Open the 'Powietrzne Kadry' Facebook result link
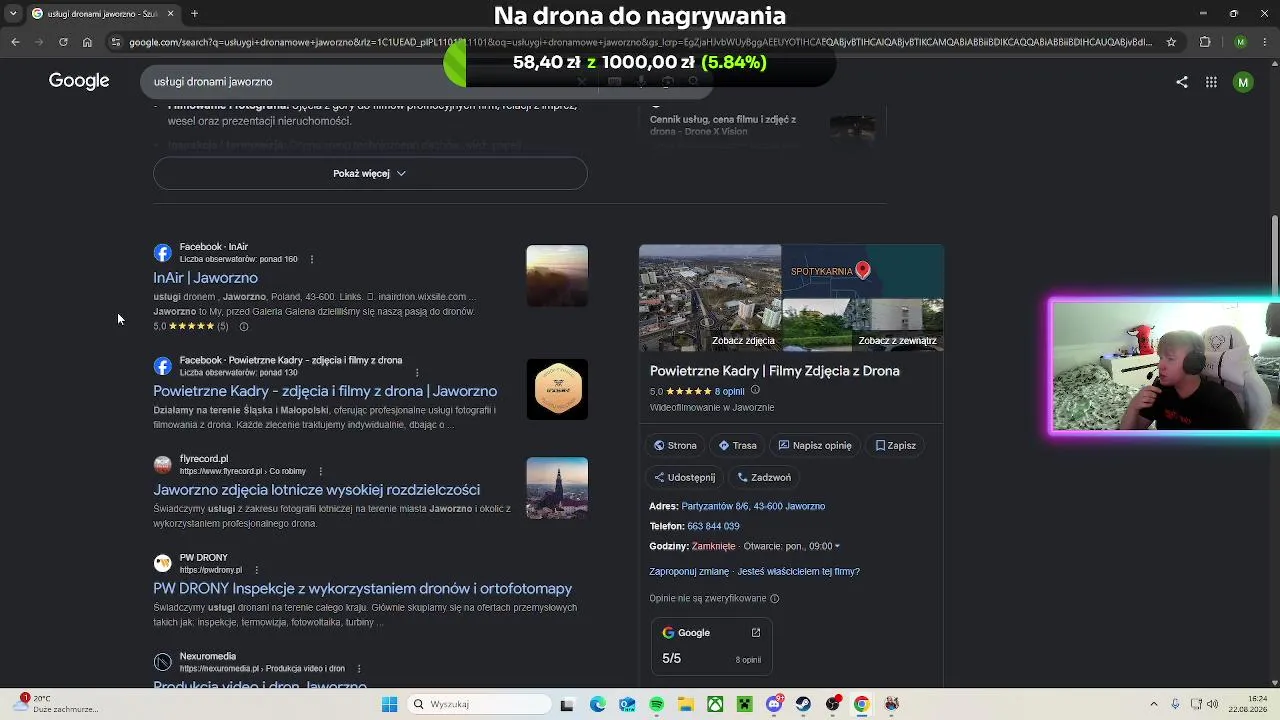This screenshot has height=720, width=1280. (x=325, y=391)
